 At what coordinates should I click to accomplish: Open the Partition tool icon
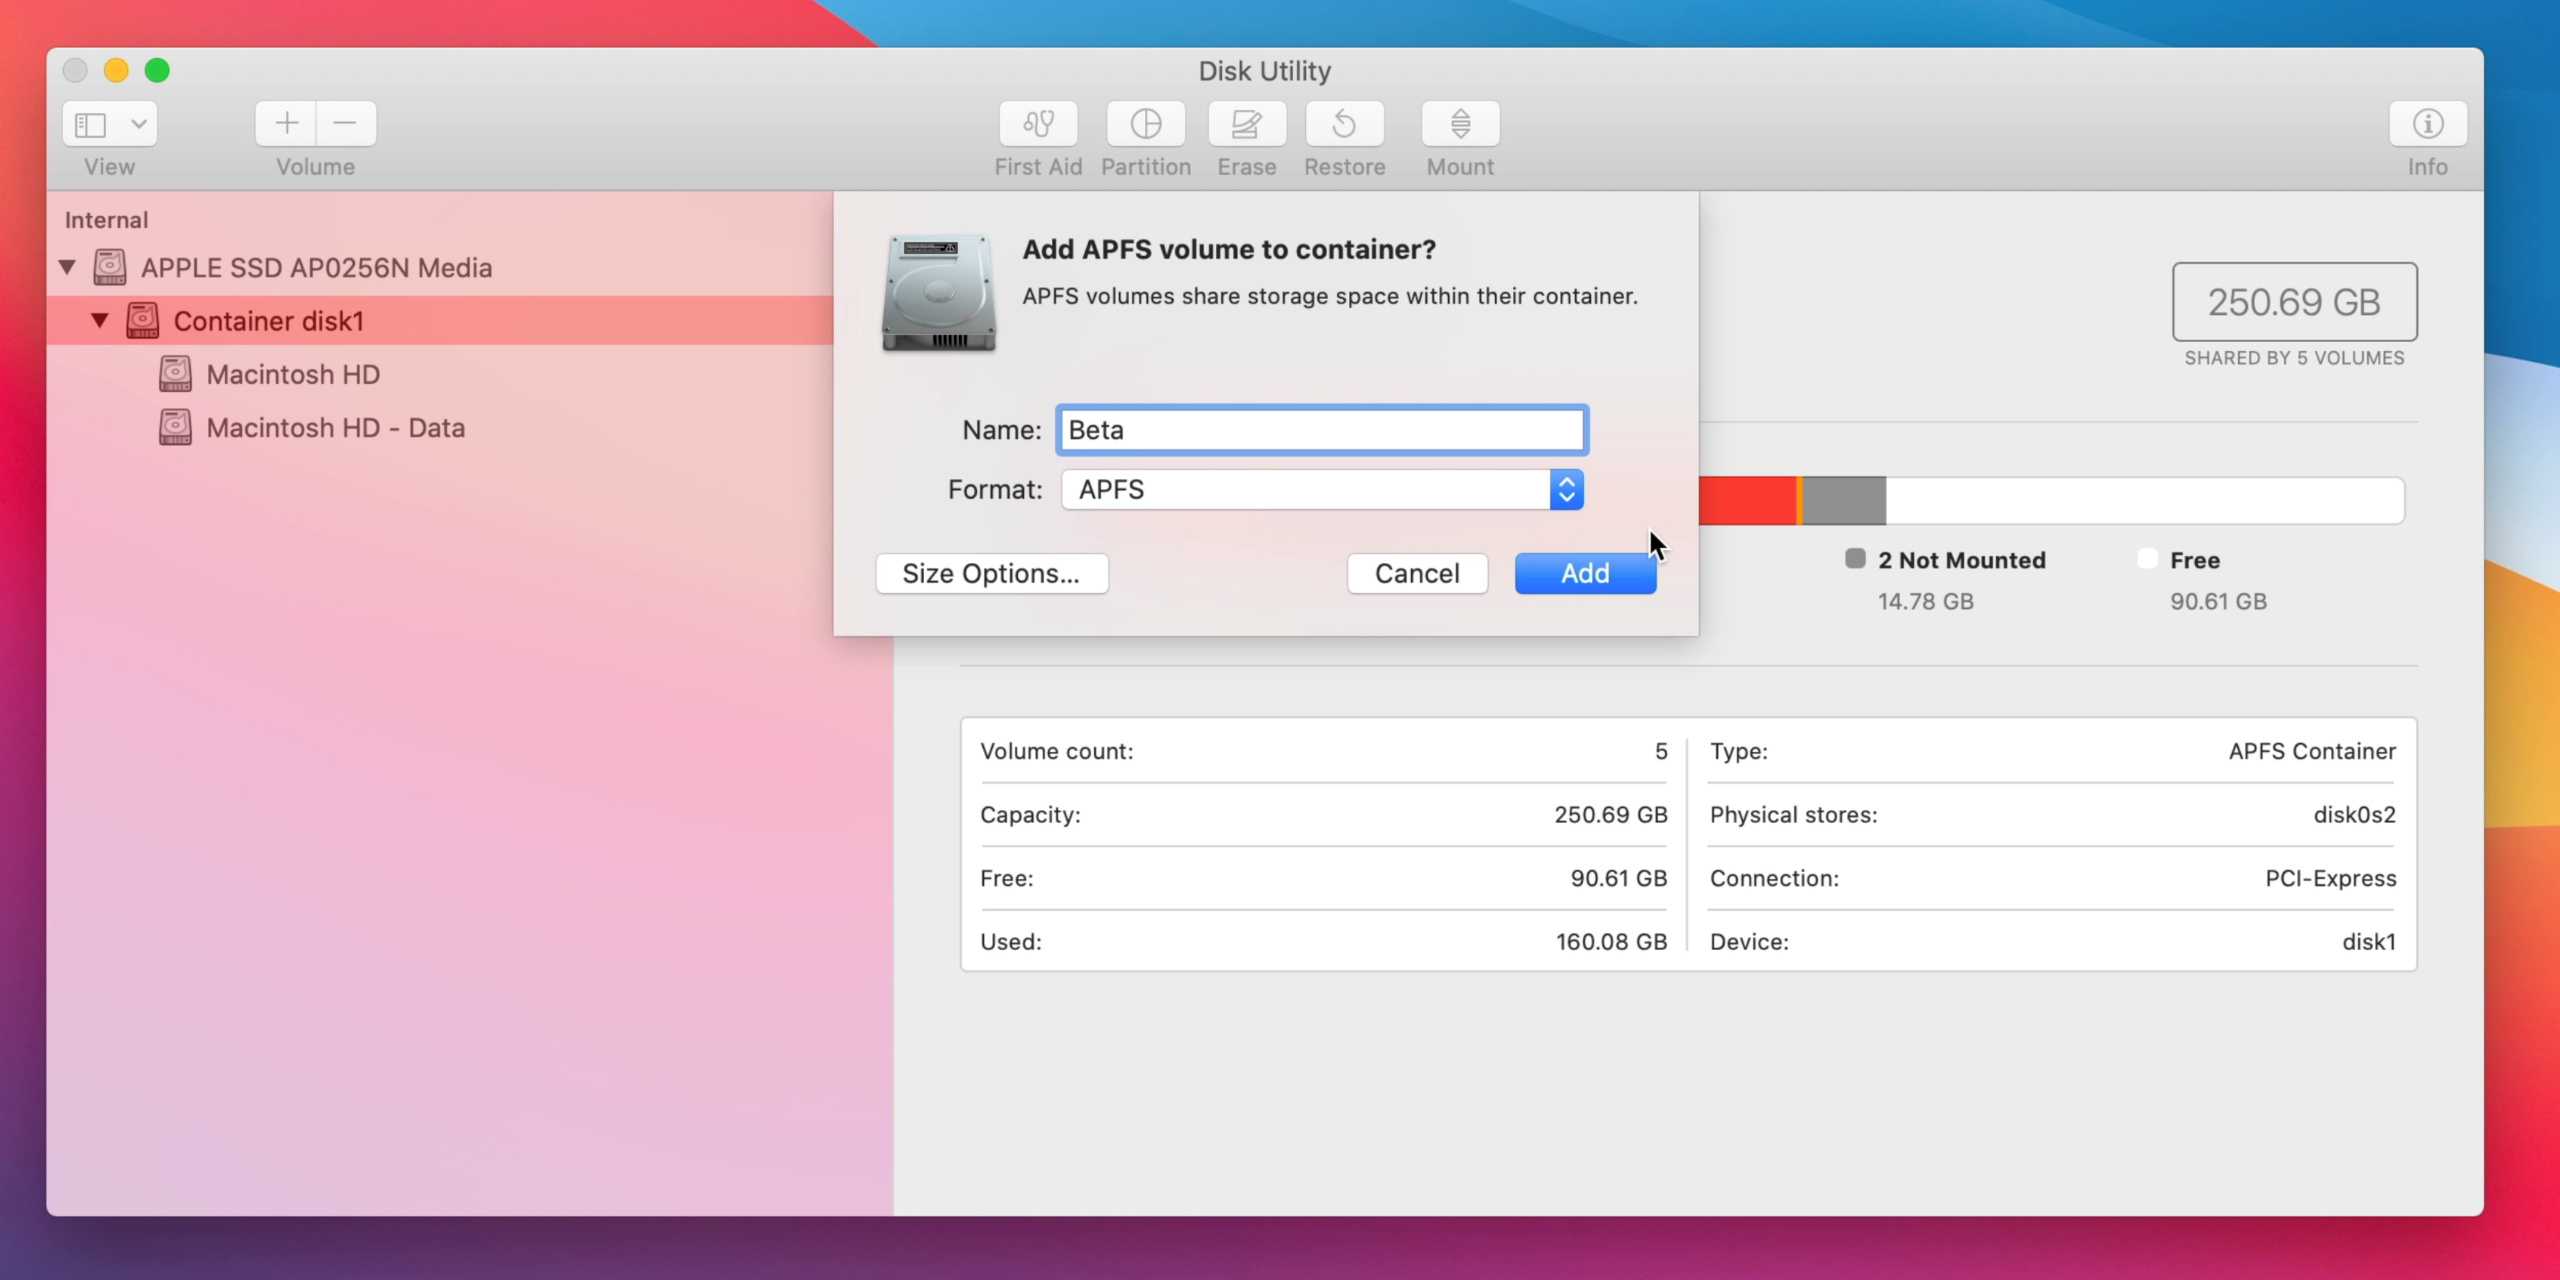1145,124
